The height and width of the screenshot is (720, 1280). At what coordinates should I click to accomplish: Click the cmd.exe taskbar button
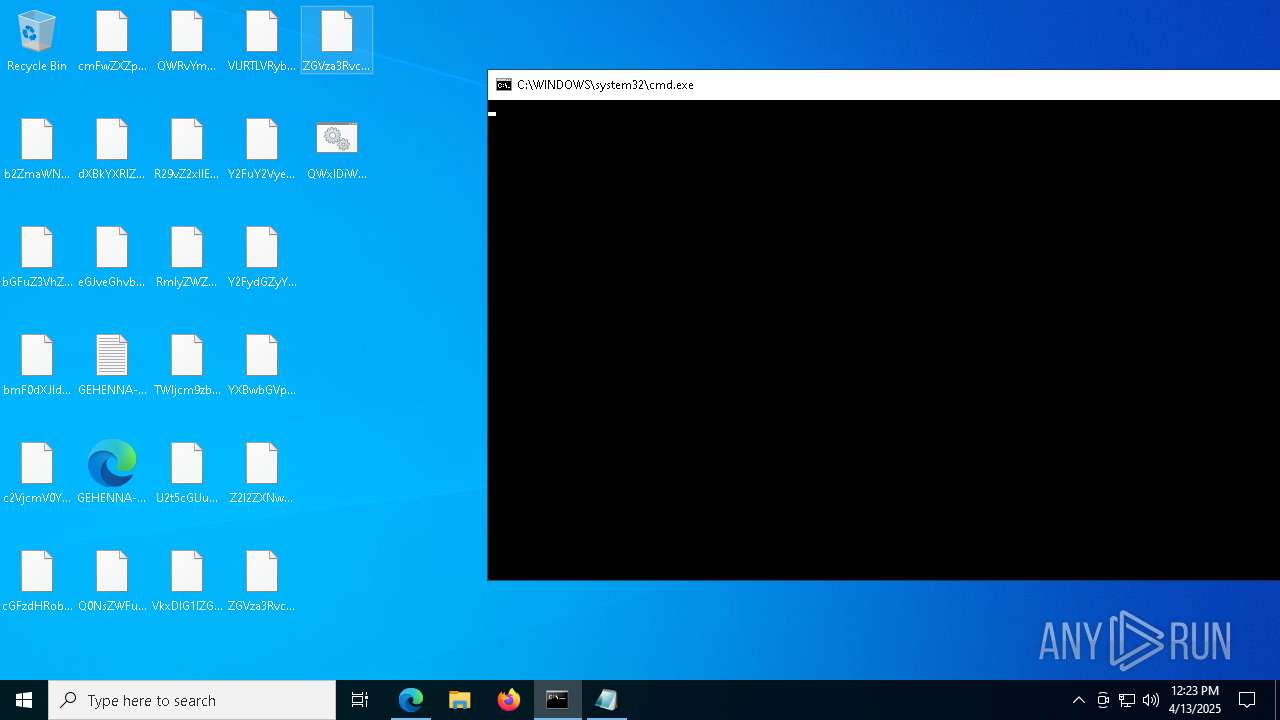pos(558,700)
